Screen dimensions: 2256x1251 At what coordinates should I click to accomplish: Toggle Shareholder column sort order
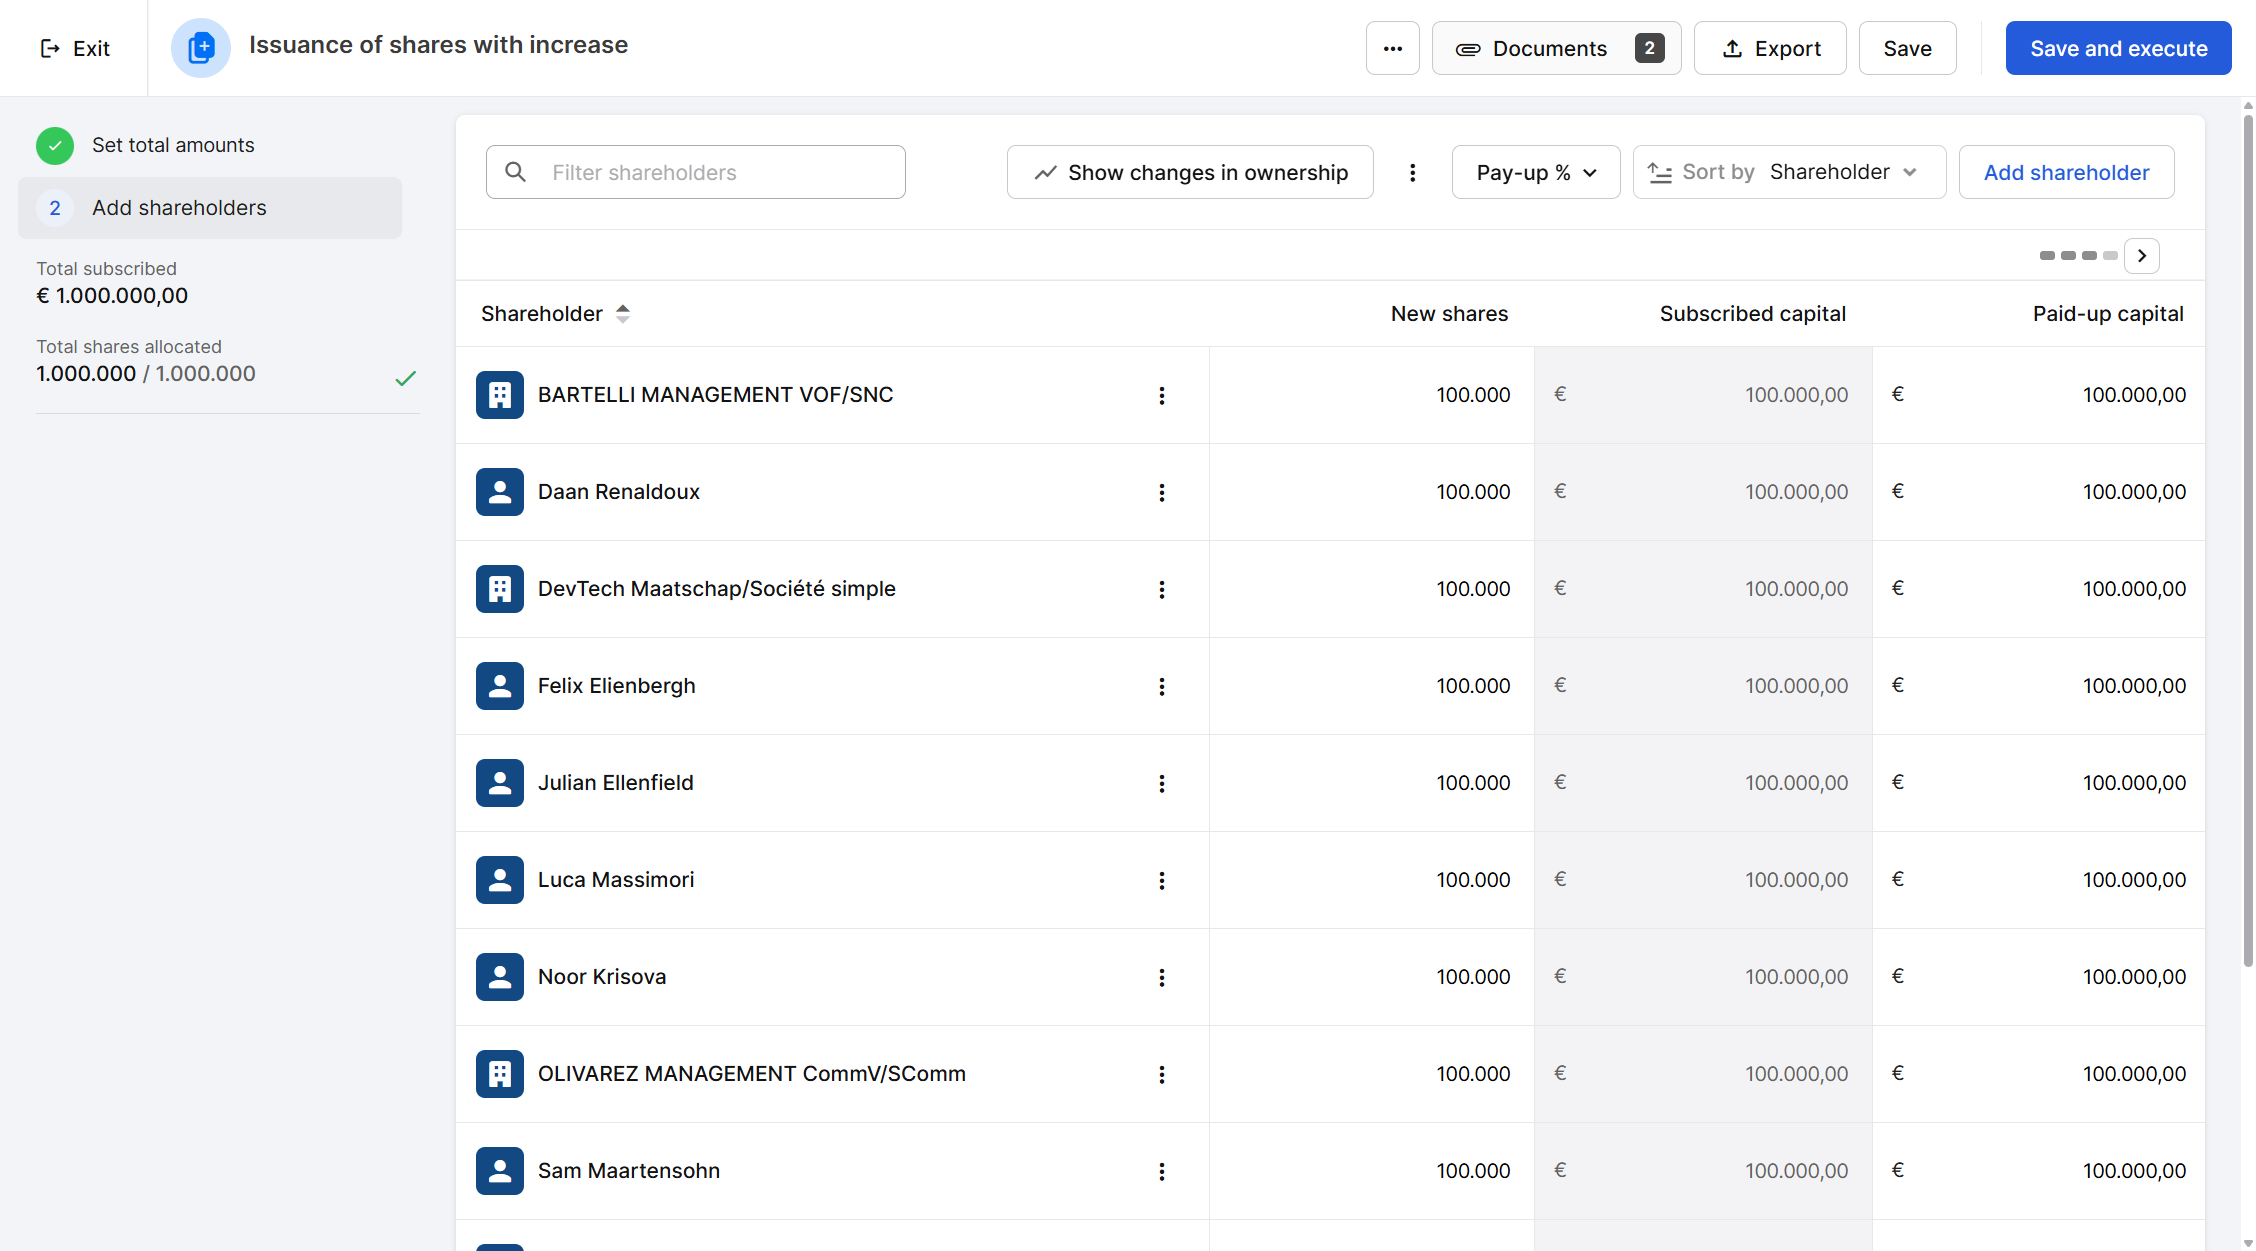[622, 314]
